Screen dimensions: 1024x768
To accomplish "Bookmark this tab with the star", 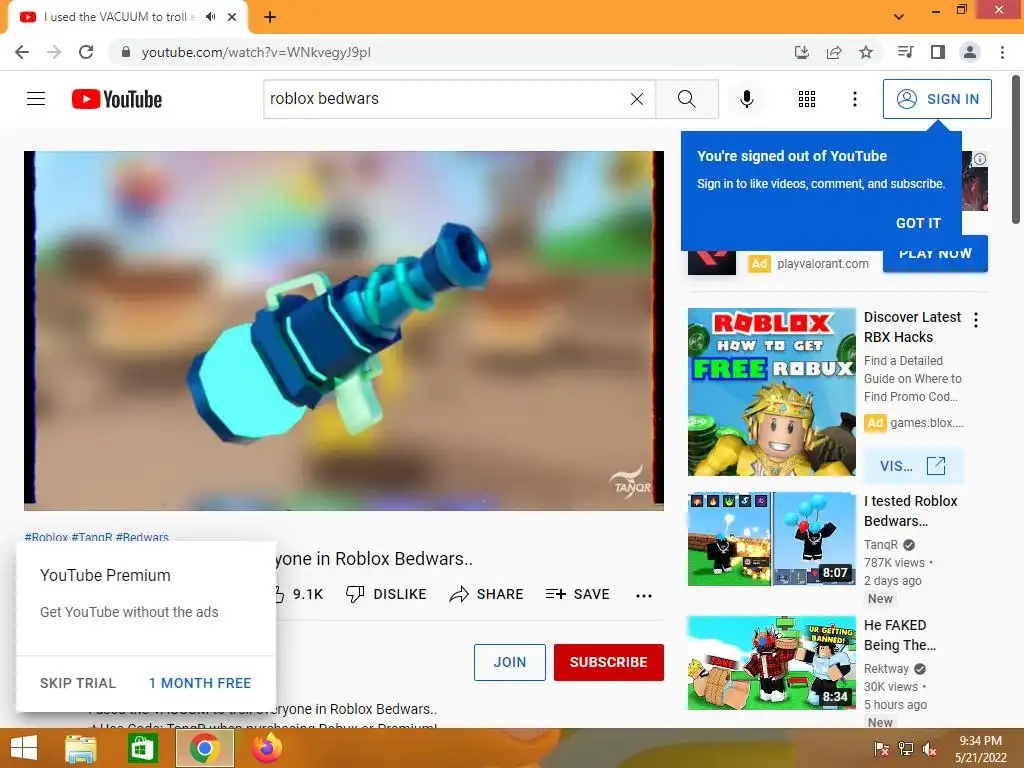I will click(866, 52).
